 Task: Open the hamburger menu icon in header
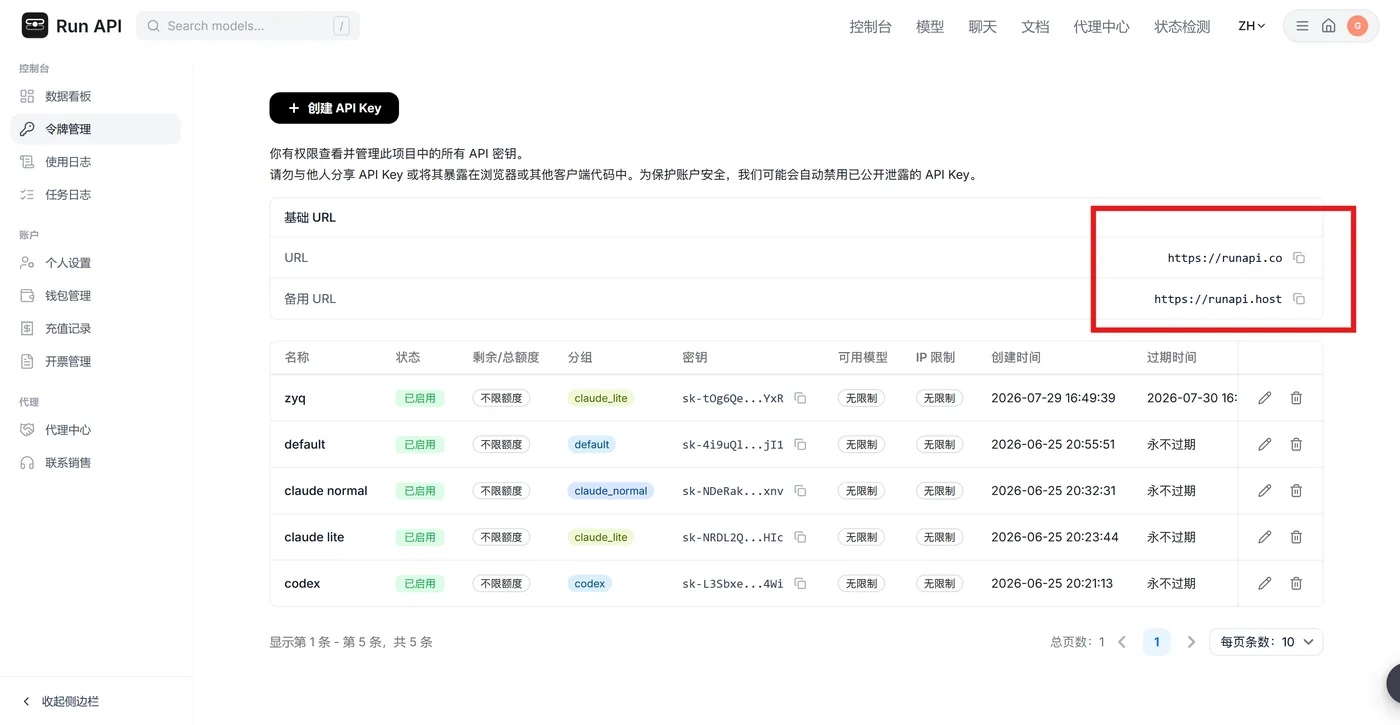tap(1302, 26)
